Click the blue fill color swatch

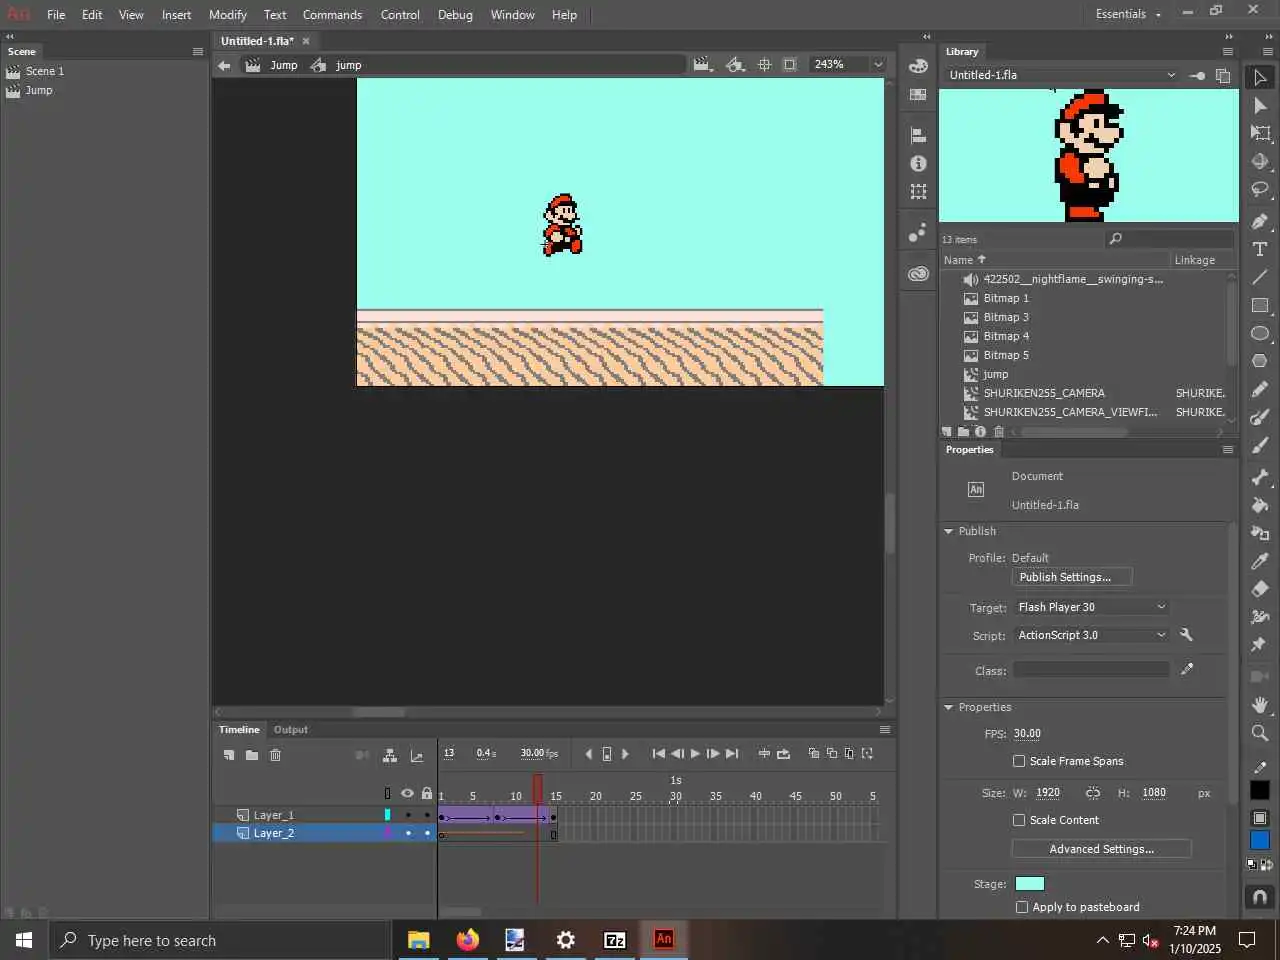1260,841
